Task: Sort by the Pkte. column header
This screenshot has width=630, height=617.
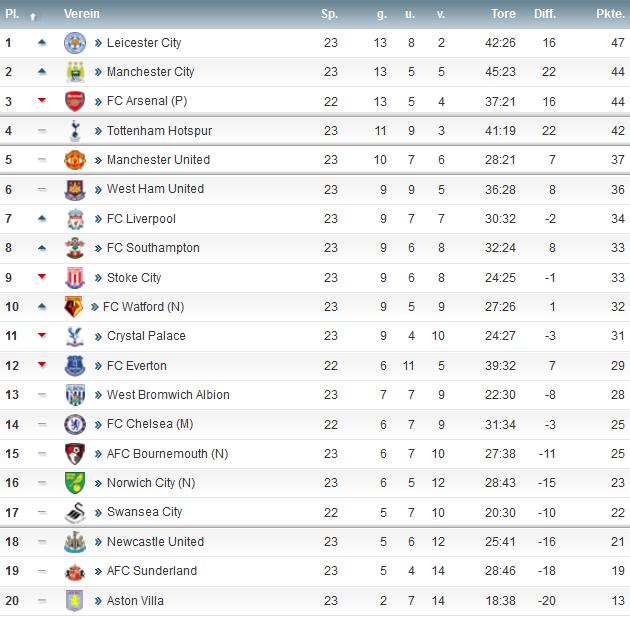Action: [x=610, y=14]
